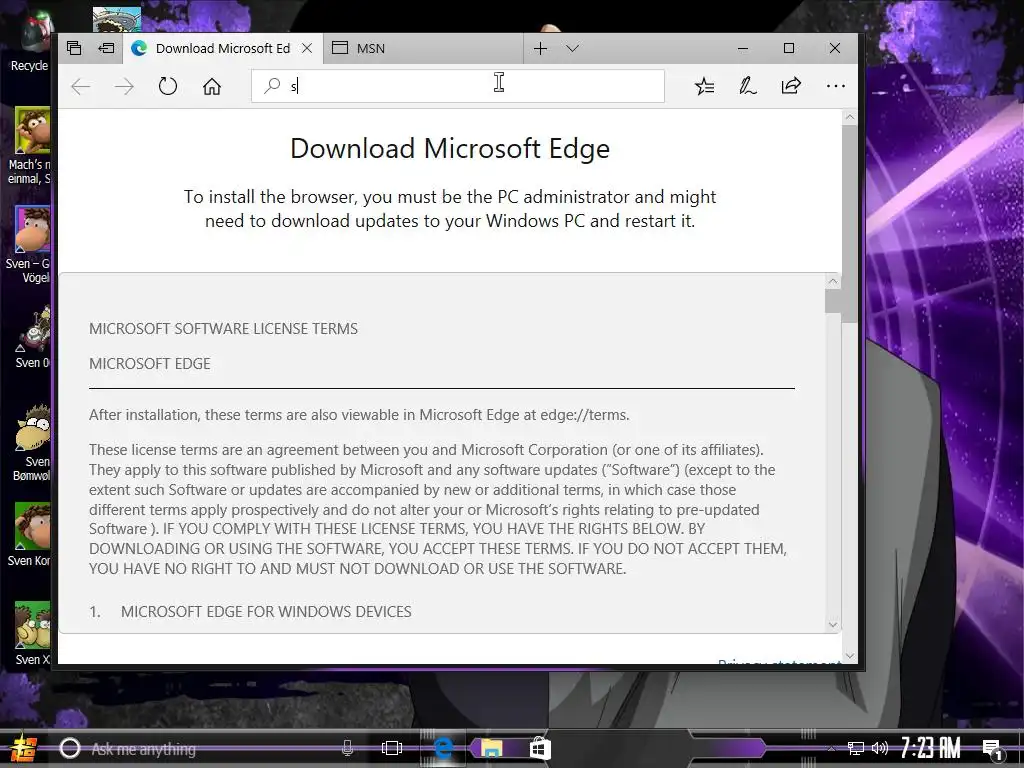The image size is (1024, 768).
Task: Open the 7:23 AM clock
Action: (x=931, y=748)
